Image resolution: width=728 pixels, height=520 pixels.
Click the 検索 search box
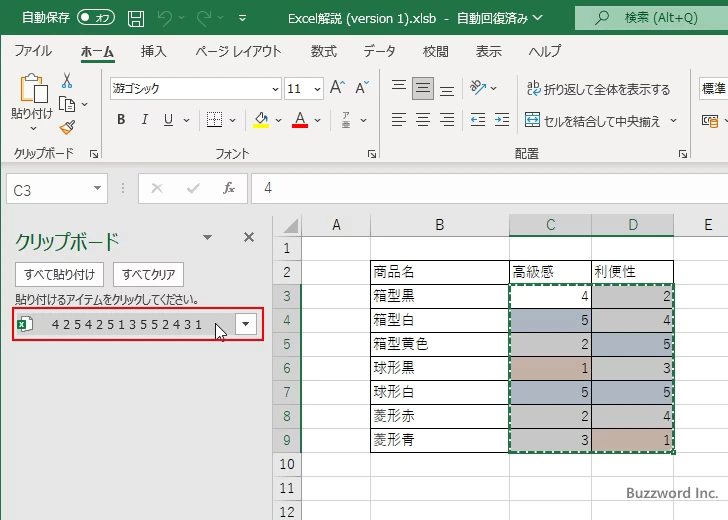651,18
